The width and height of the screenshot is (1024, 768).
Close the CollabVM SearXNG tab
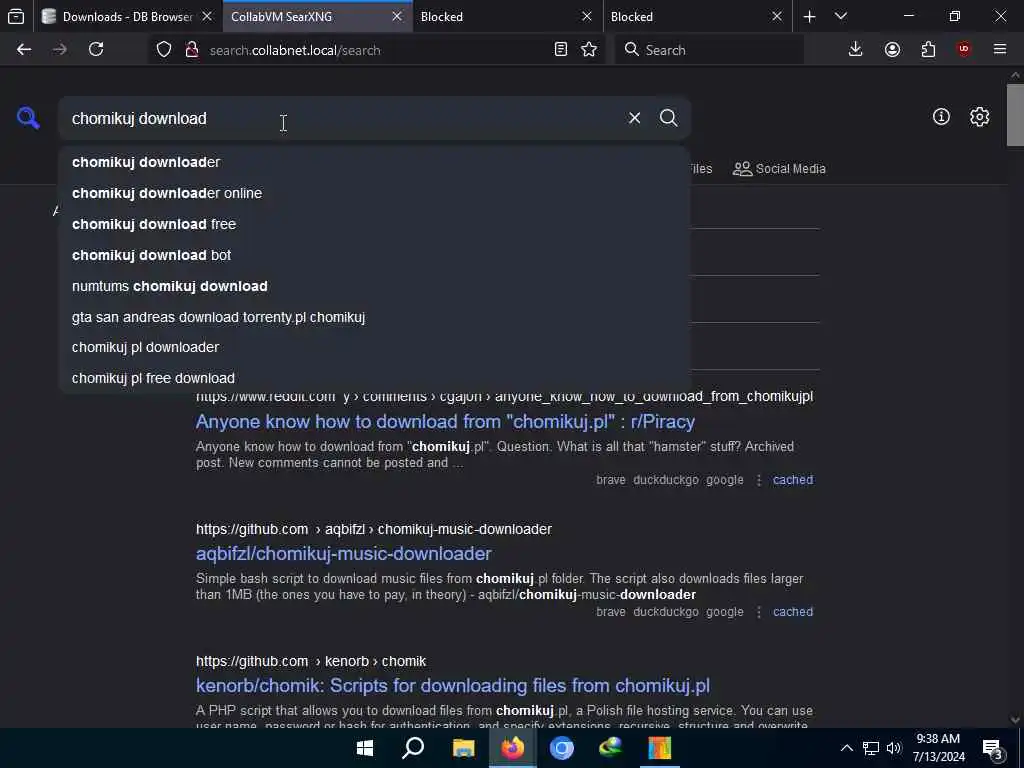[396, 16]
